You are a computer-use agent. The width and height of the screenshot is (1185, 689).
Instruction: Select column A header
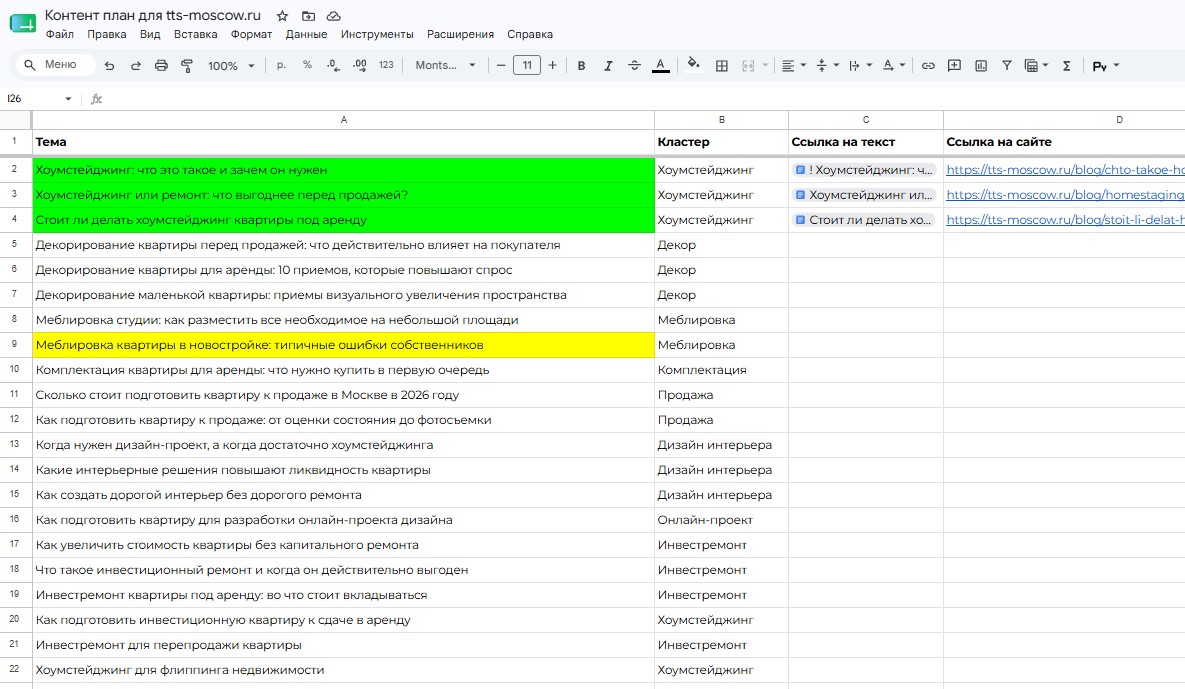[x=344, y=119]
